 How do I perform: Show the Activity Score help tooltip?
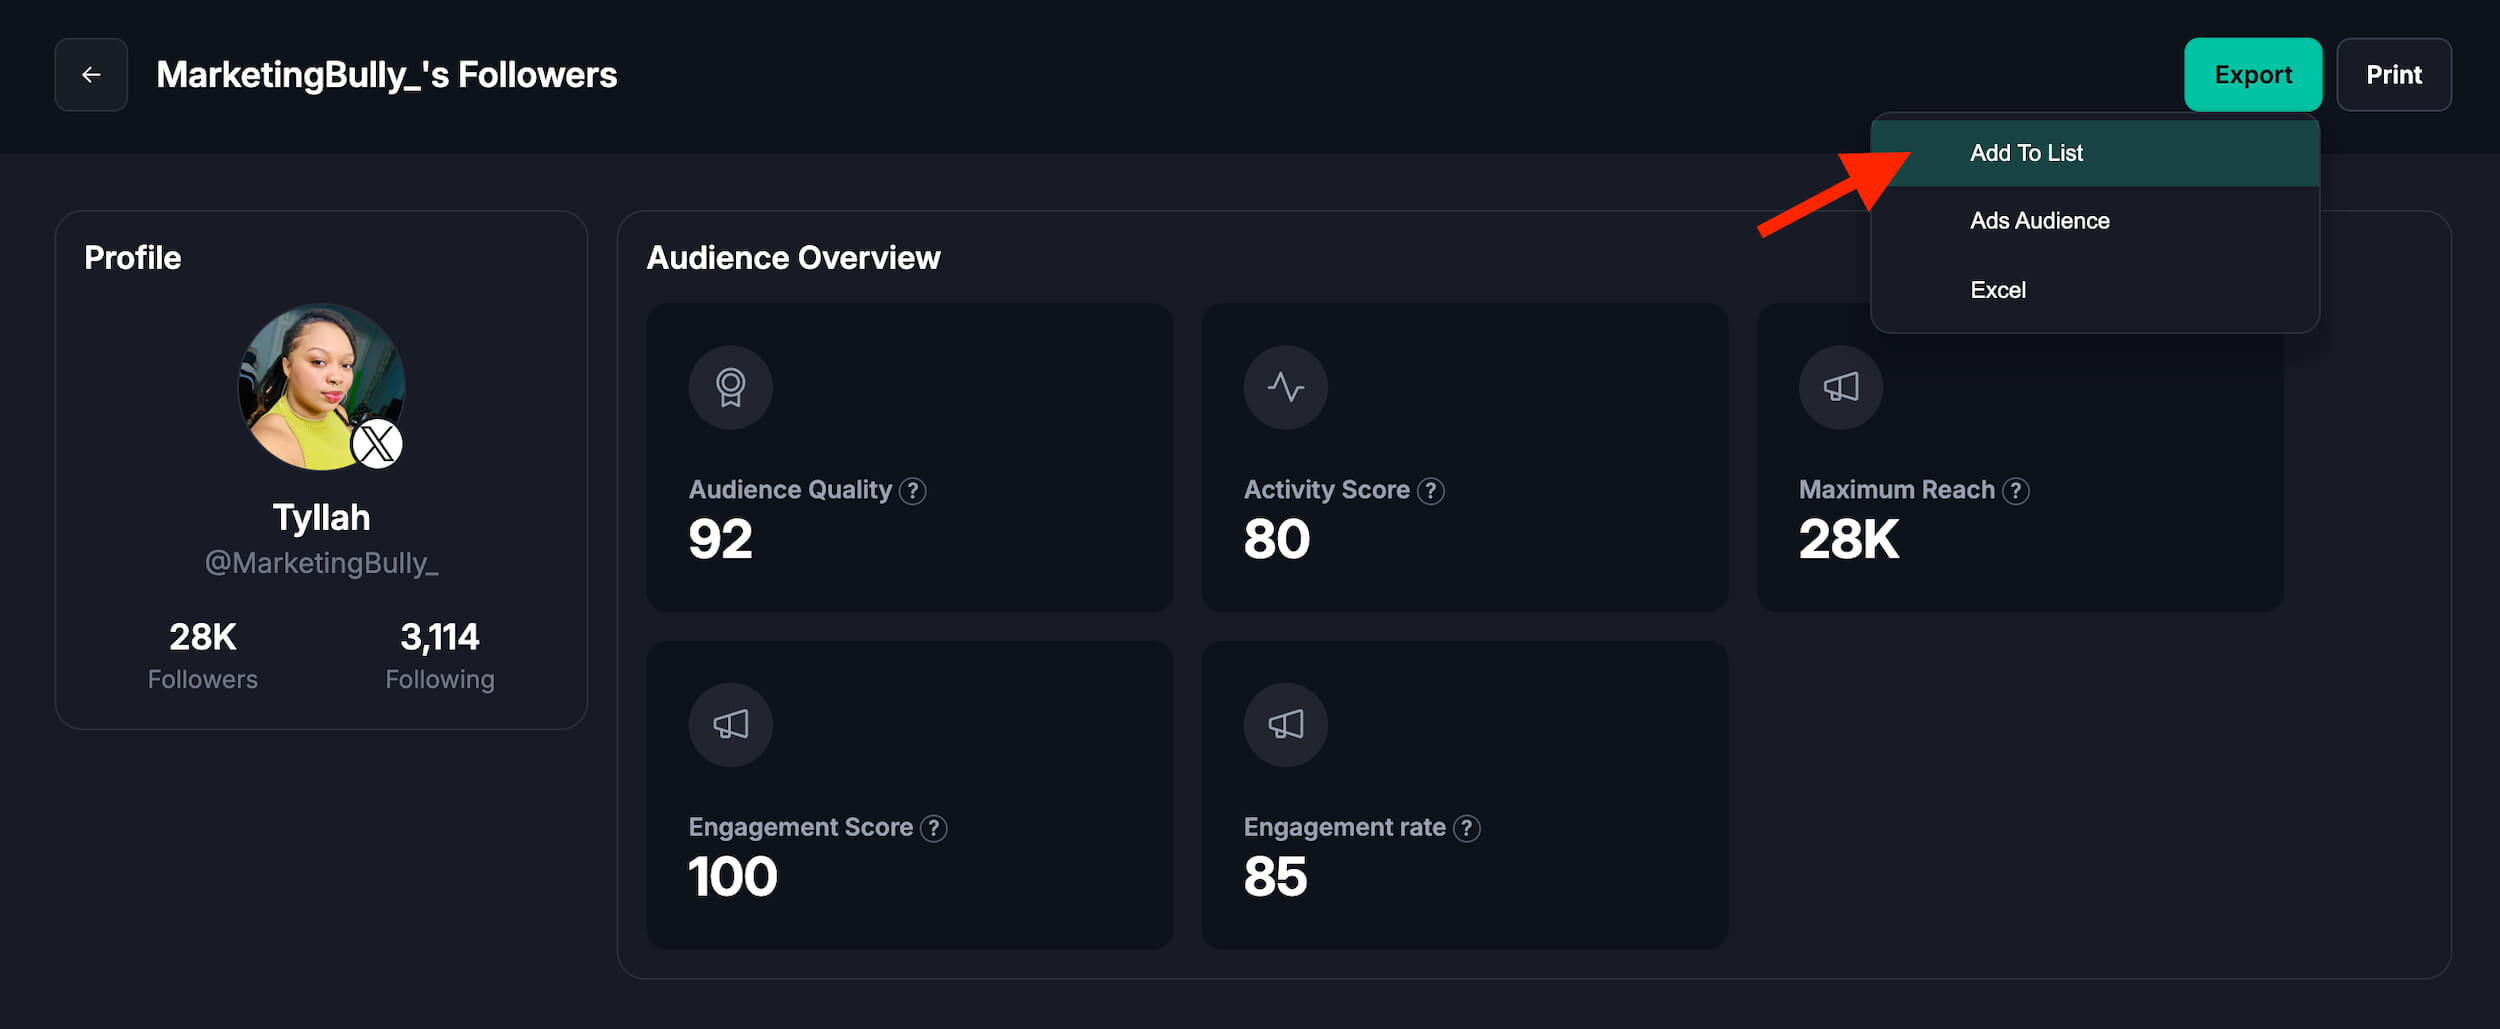(x=1431, y=491)
